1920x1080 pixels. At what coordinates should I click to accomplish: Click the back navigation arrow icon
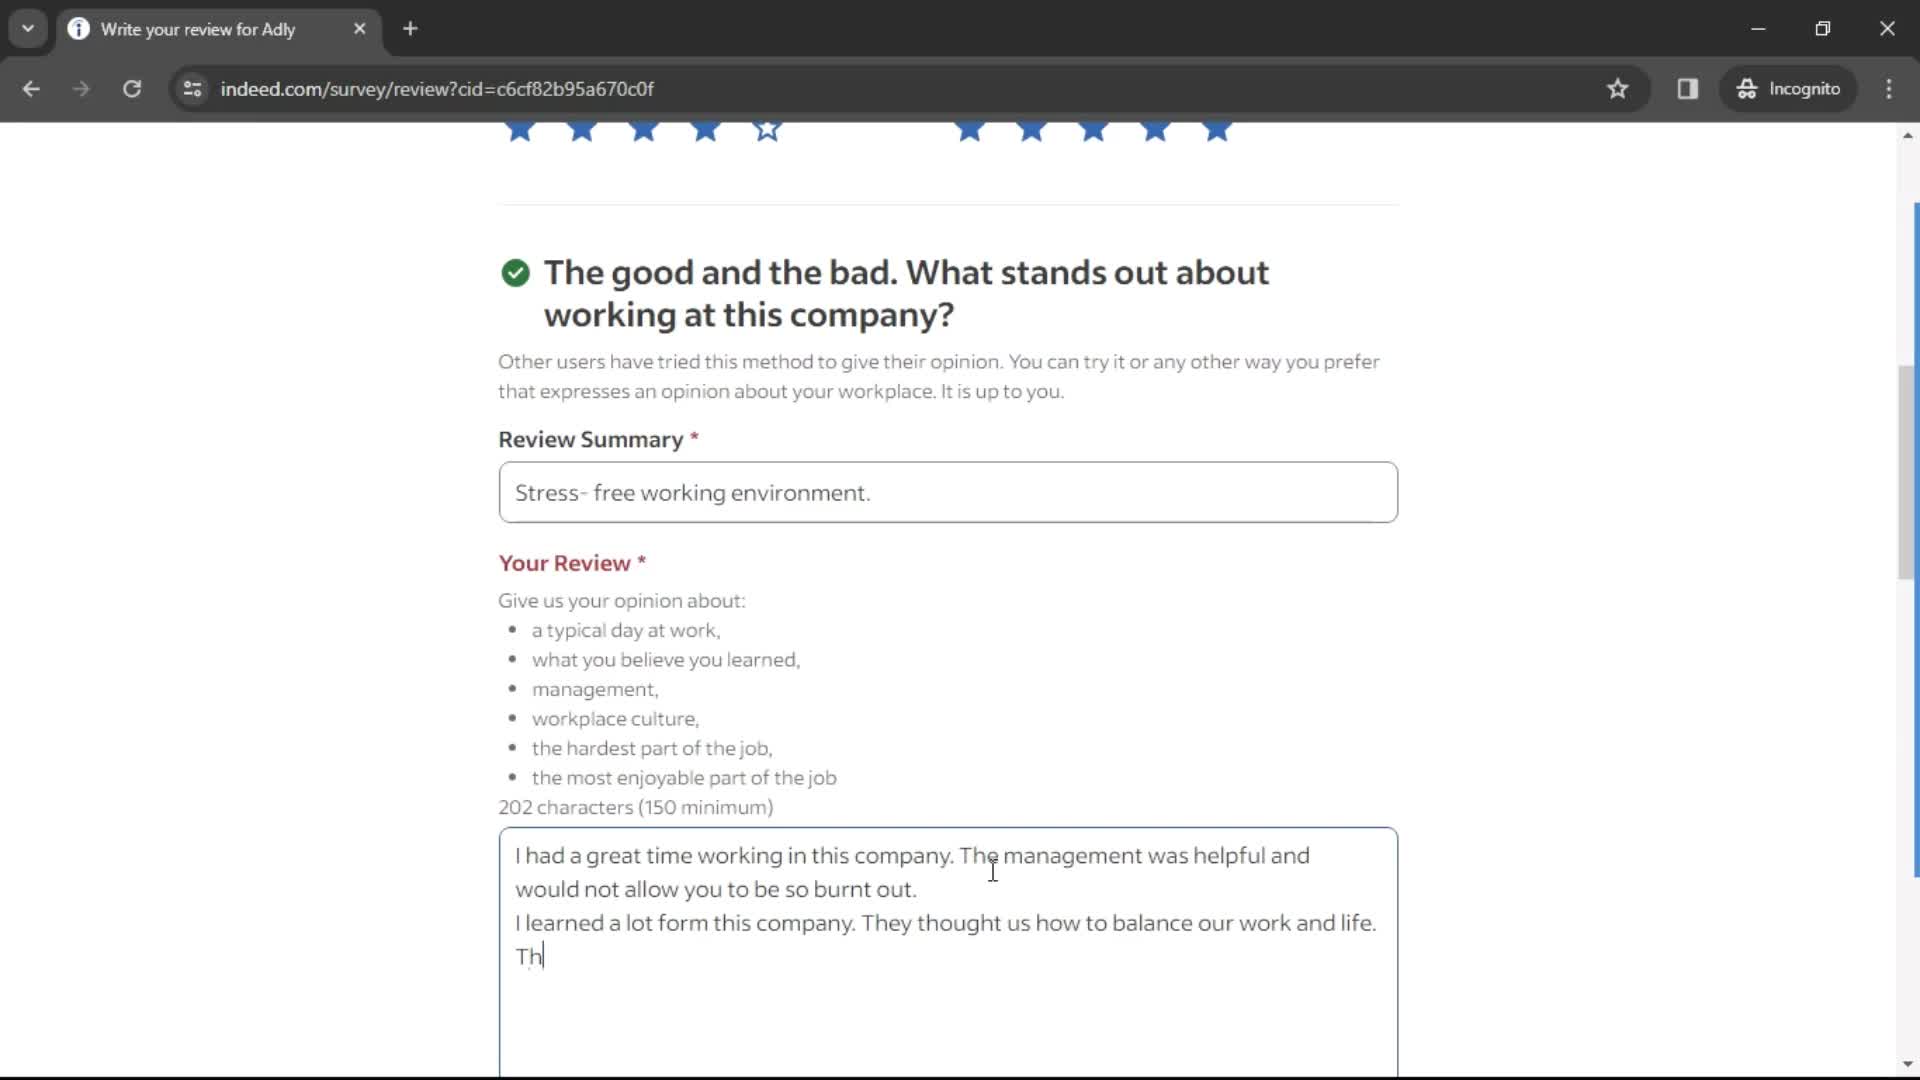pyautogui.click(x=33, y=88)
